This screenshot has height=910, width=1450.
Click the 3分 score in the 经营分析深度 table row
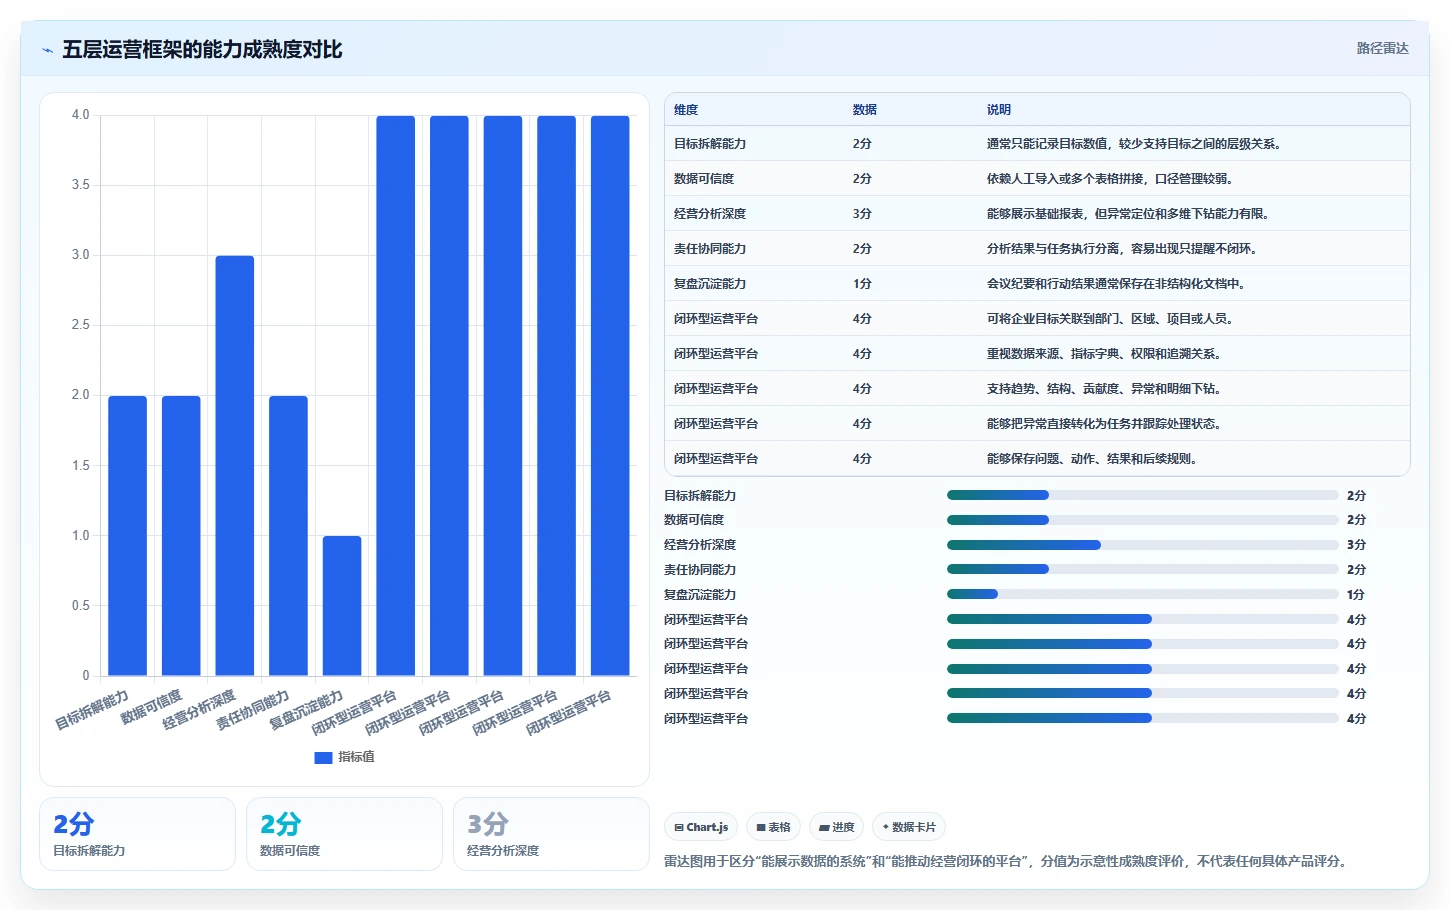click(x=862, y=214)
